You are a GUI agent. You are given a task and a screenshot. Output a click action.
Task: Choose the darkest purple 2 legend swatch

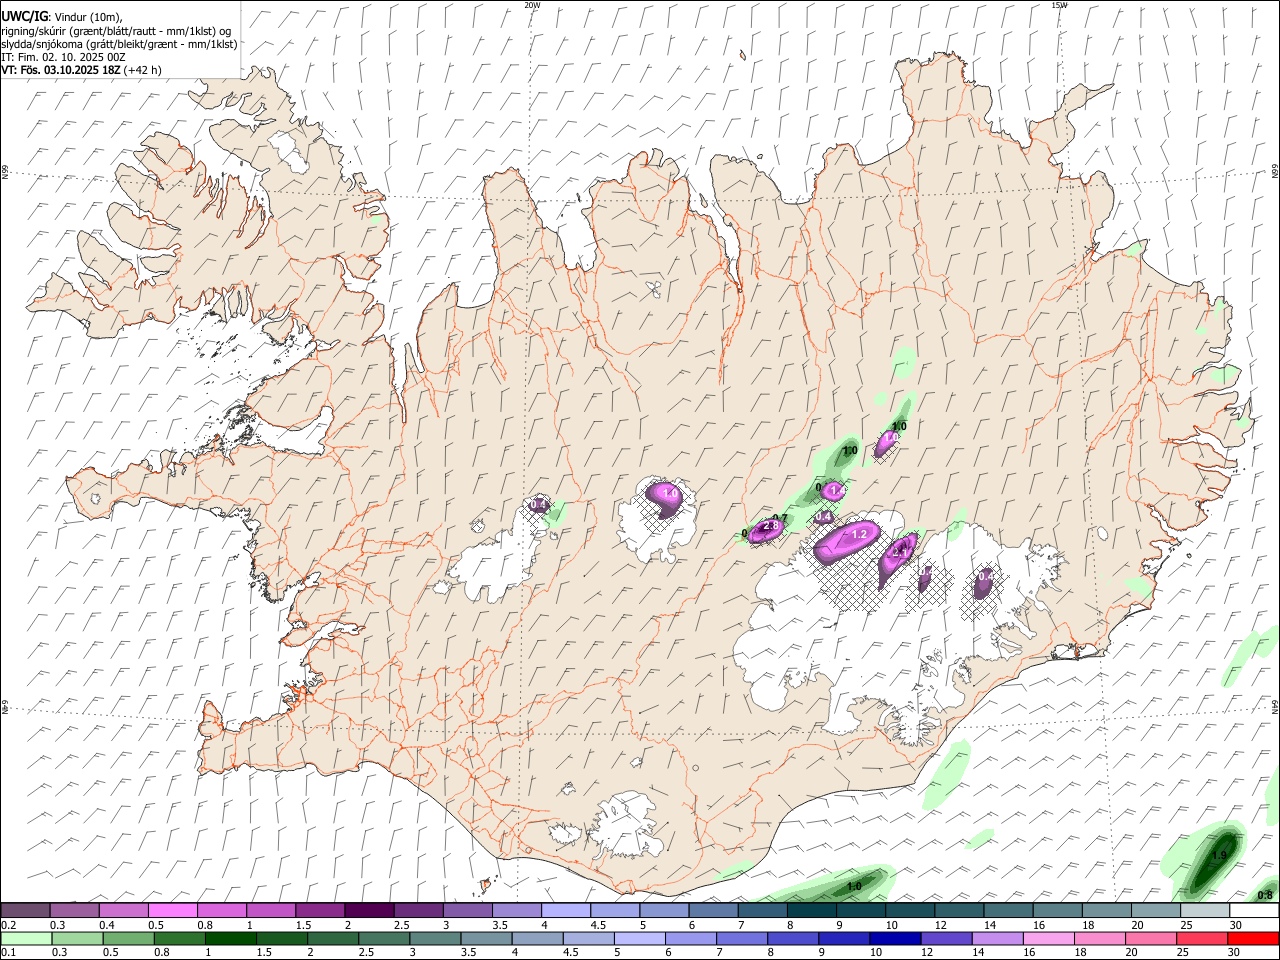coord(370,910)
